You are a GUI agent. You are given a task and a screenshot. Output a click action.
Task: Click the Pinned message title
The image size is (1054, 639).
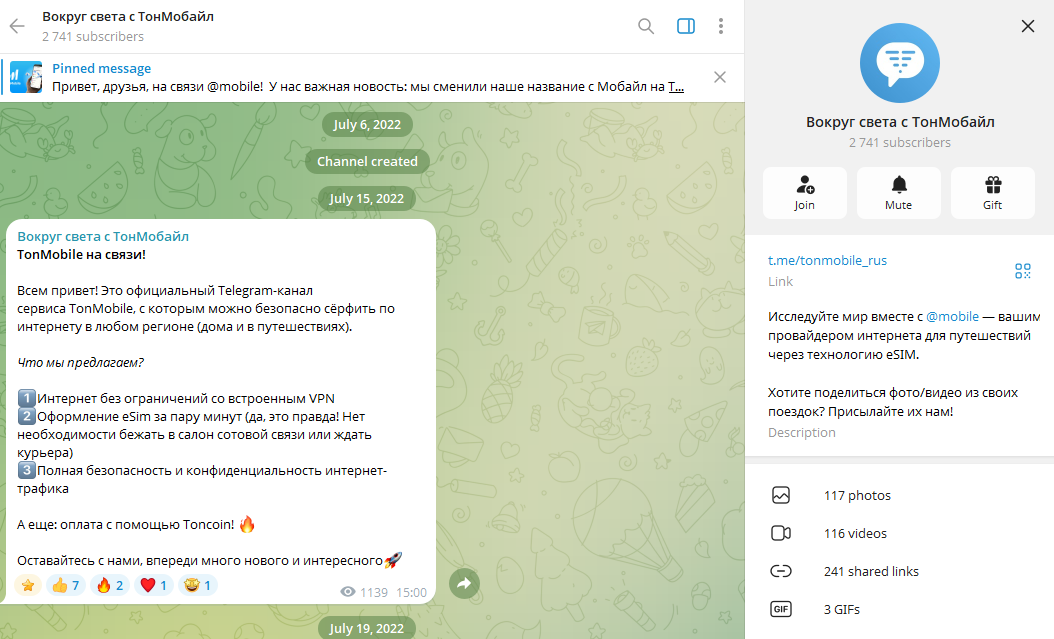[x=102, y=68]
